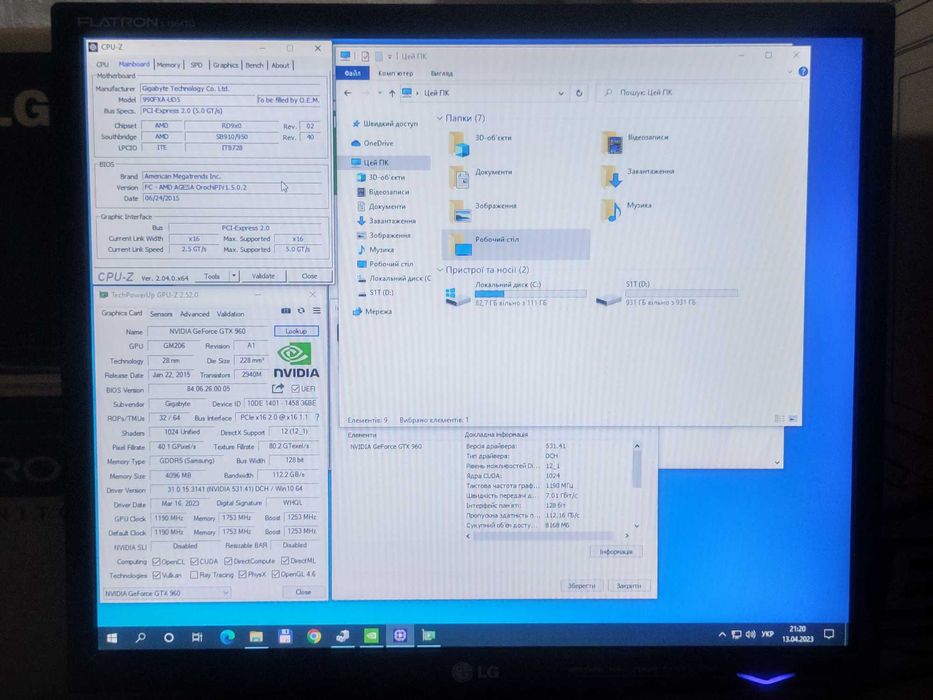Click the NVIDIA logo in GPU-Z
This screenshot has width=933, height=700.
[296, 361]
